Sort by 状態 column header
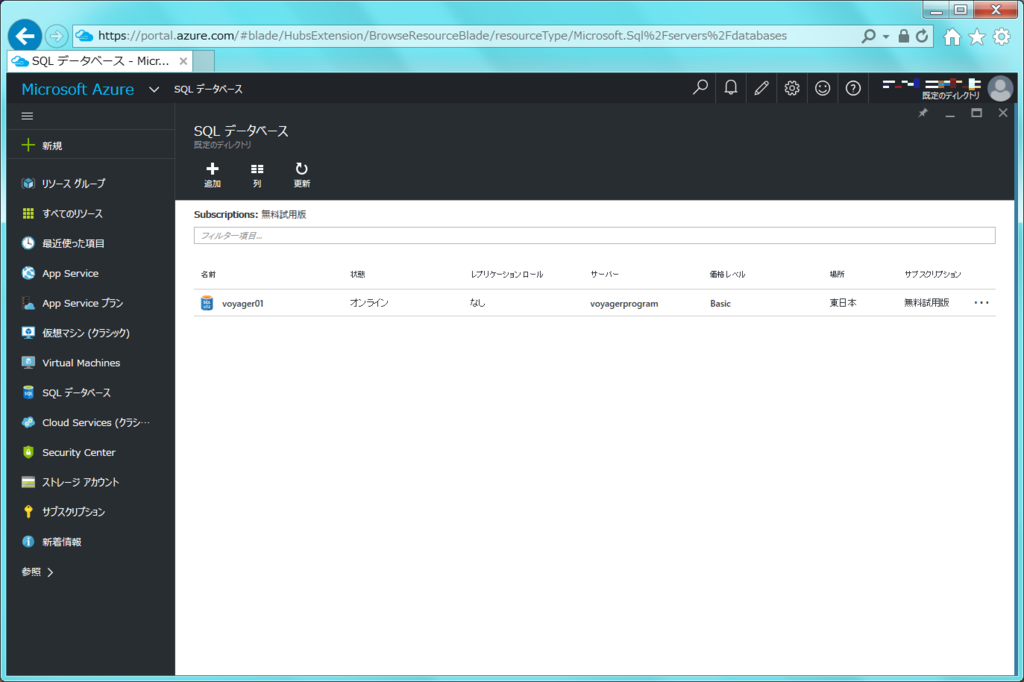The image size is (1024, 682). [358, 274]
